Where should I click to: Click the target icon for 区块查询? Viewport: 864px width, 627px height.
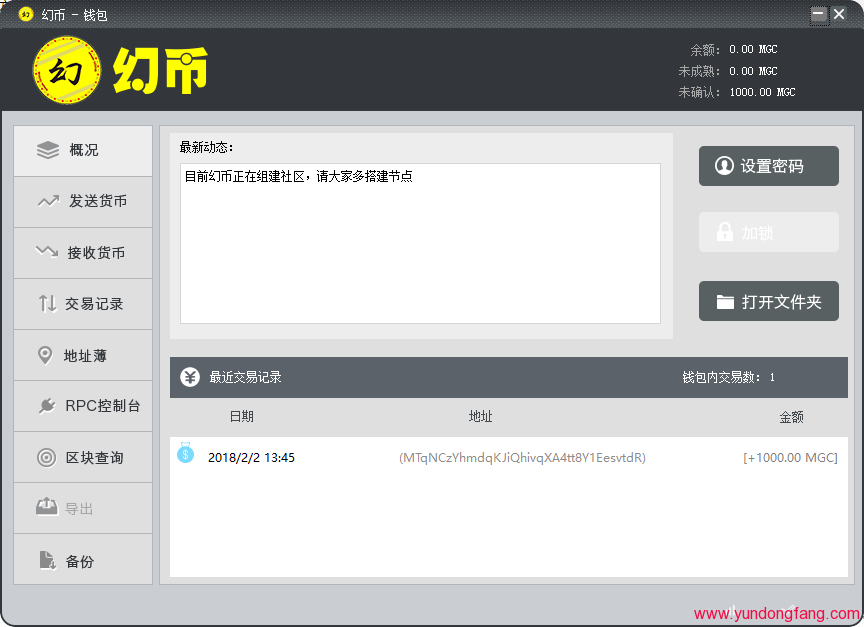click(47, 457)
